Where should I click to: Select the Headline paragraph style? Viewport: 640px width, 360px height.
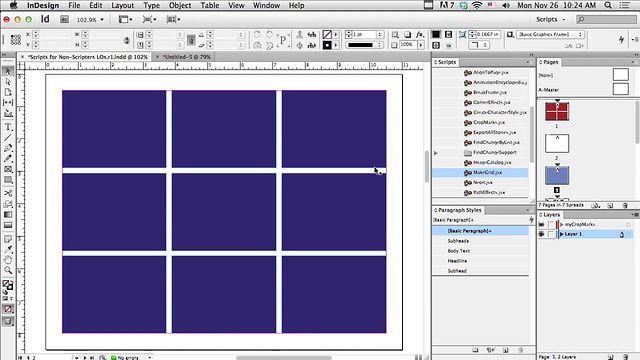tap(481, 261)
